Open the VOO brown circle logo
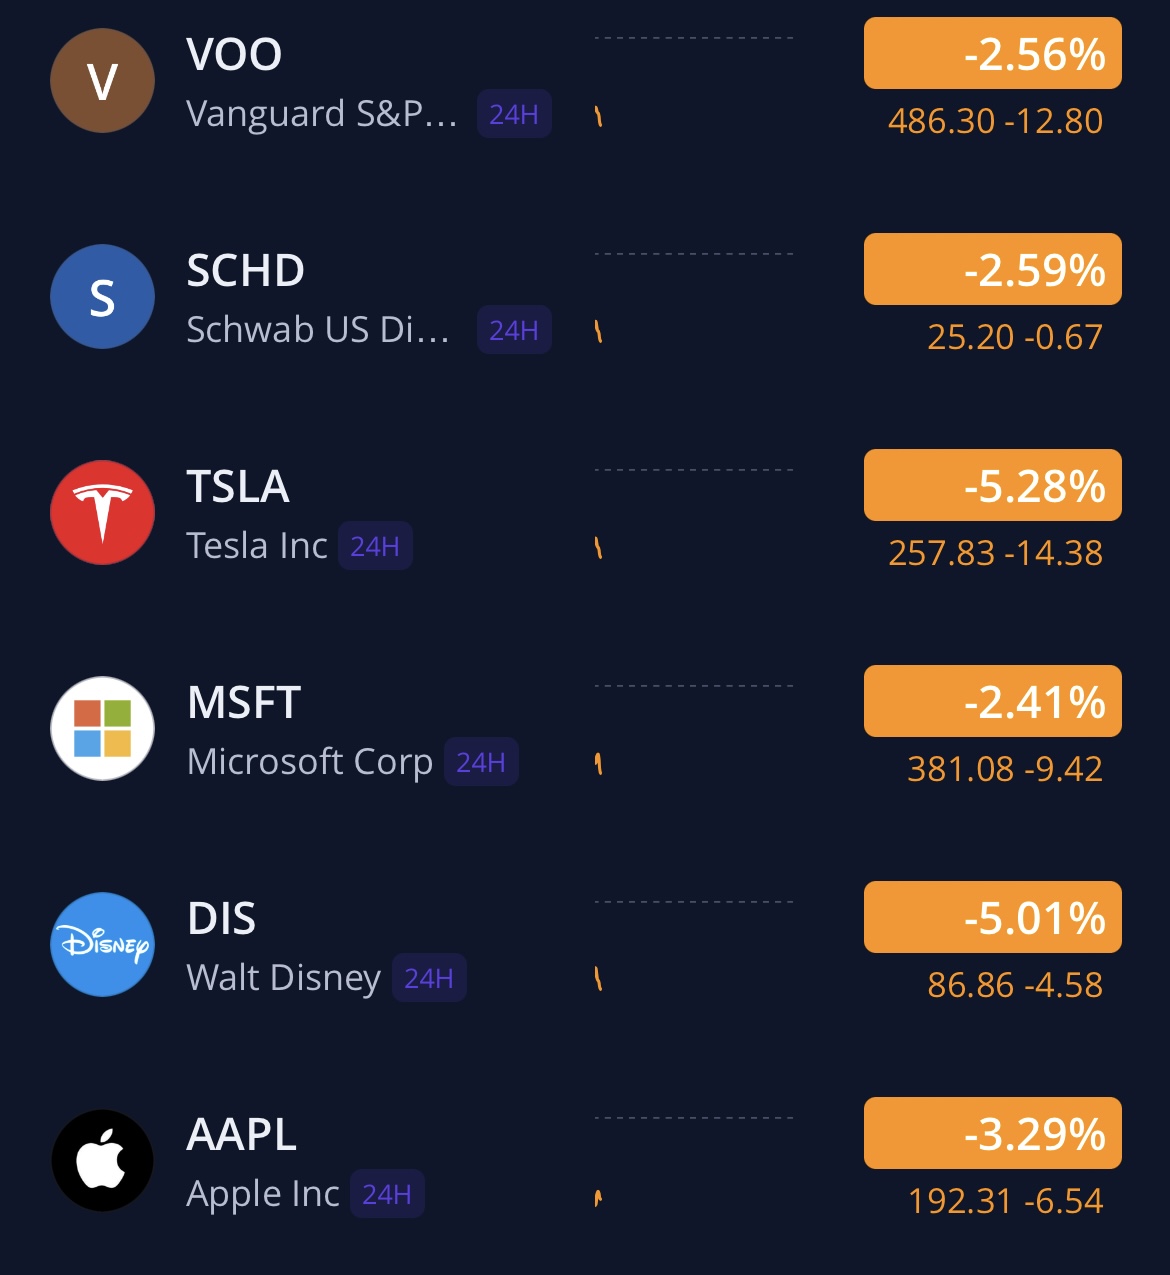The image size is (1170, 1275). click(x=102, y=81)
